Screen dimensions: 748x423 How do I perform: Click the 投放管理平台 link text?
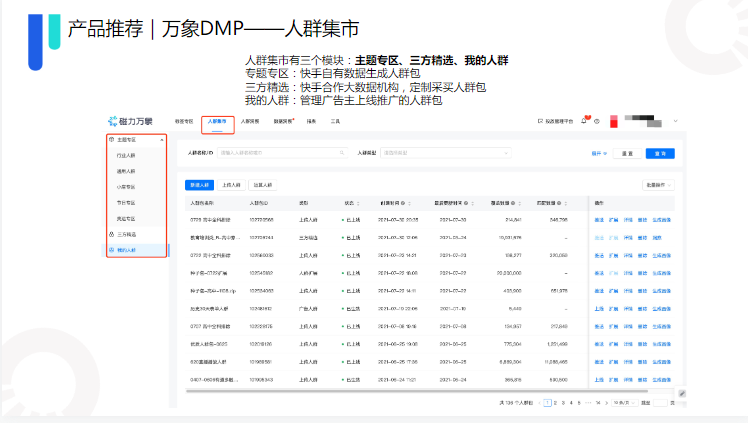pyautogui.click(x=559, y=122)
